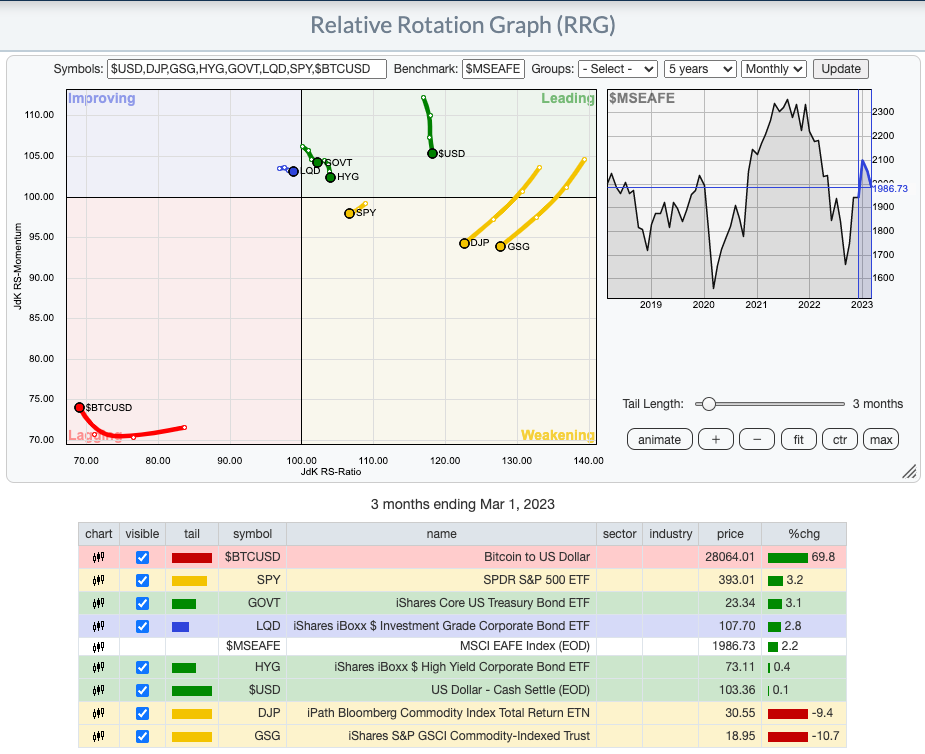Click the DJP point on the RRG
925x754 pixels.
(x=465, y=243)
